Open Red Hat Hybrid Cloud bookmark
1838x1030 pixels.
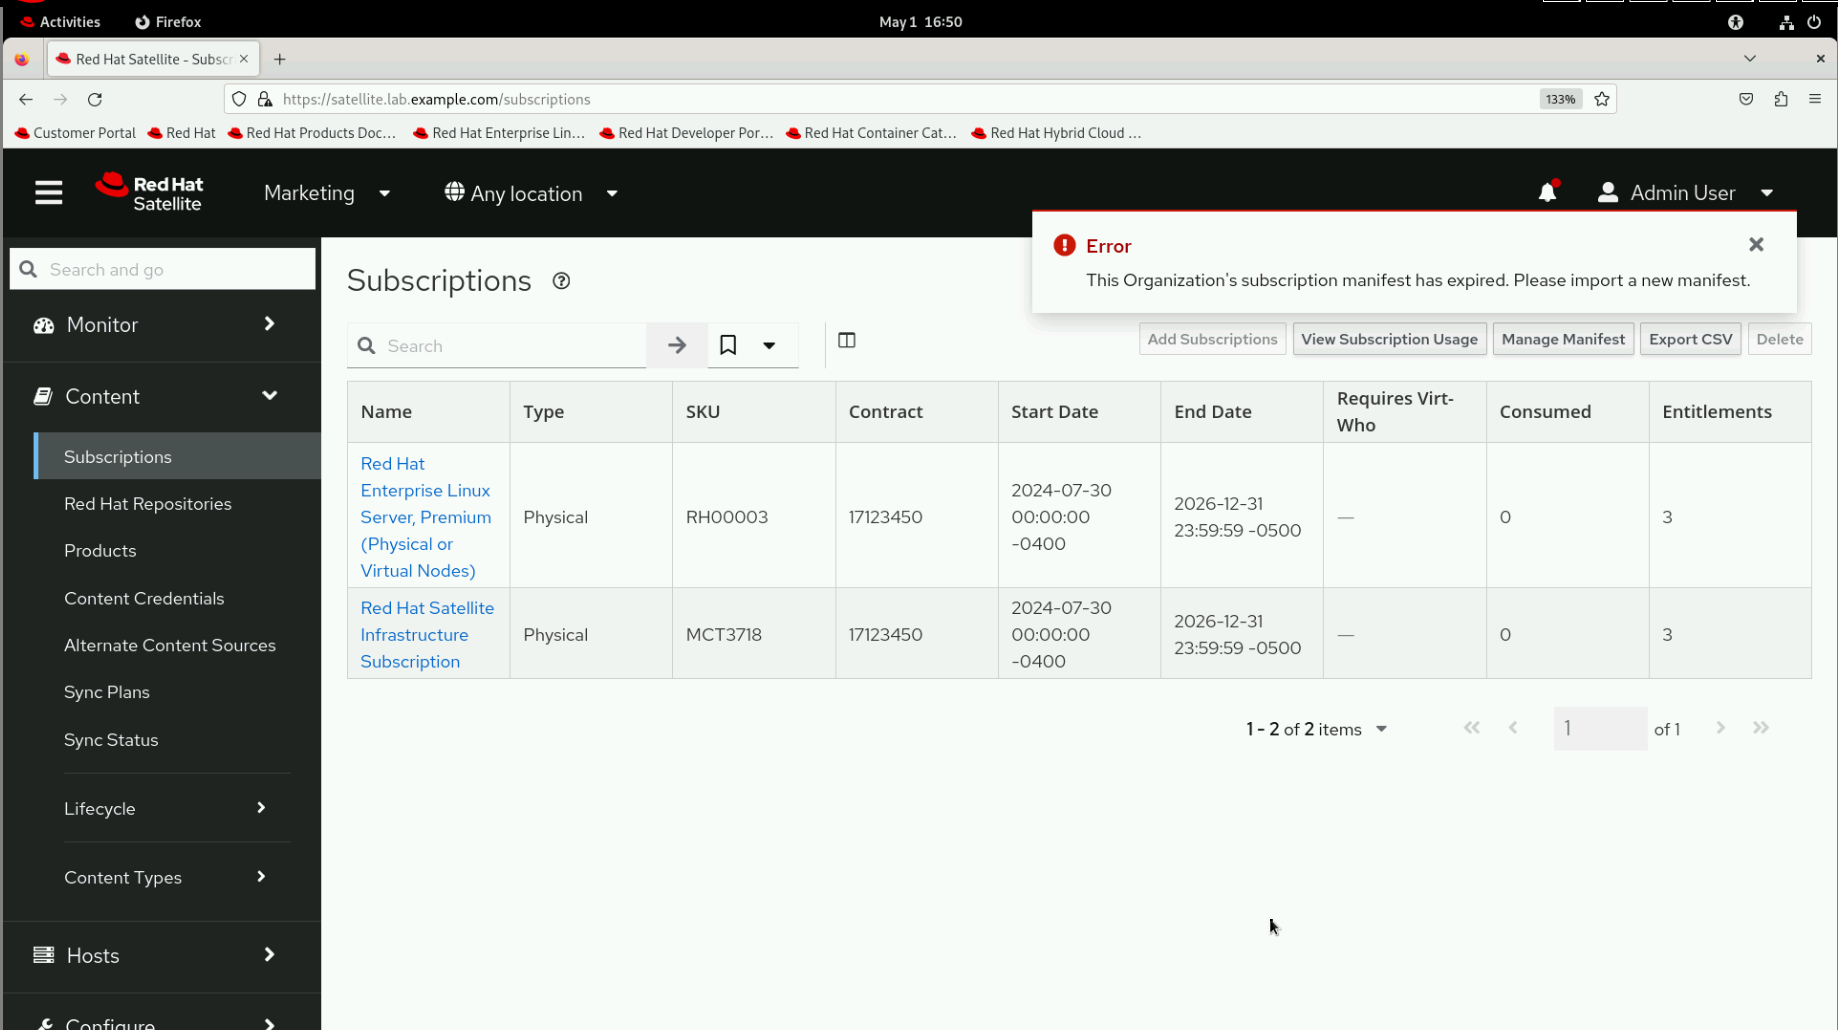[x=1057, y=133]
